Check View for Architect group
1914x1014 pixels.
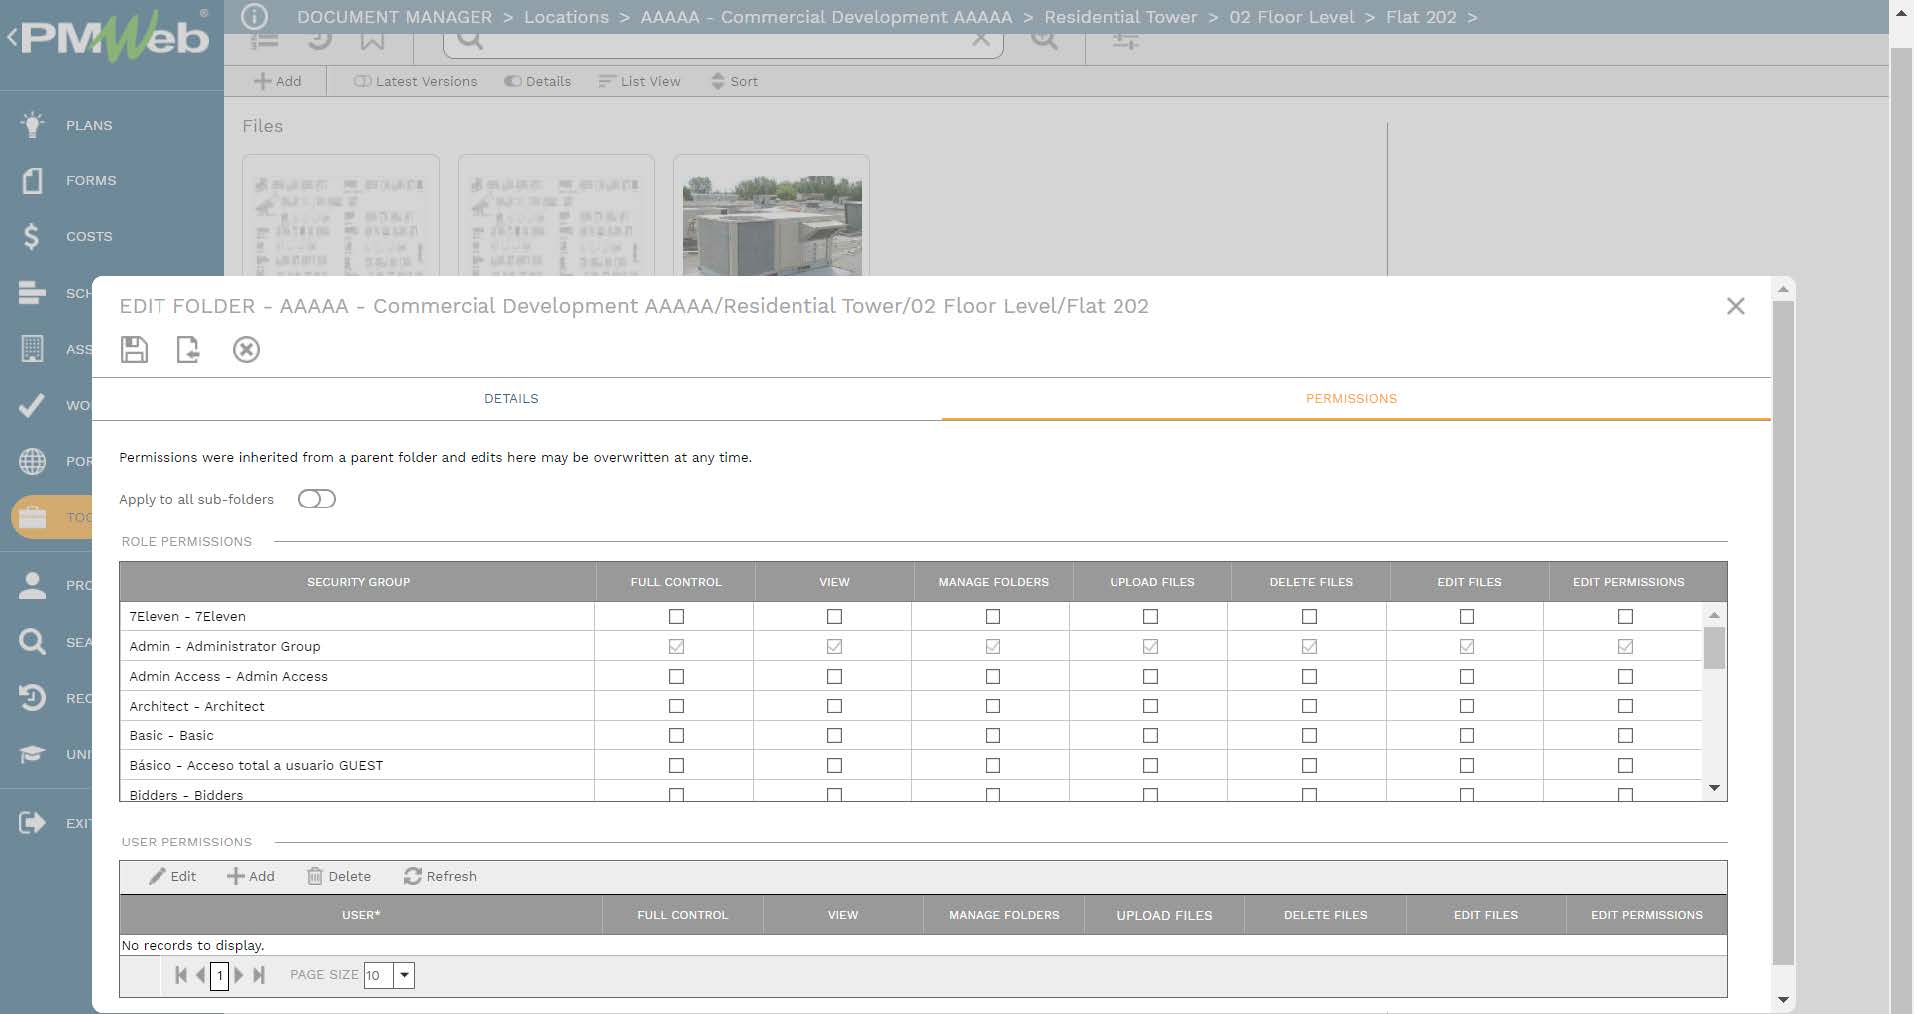pos(834,706)
